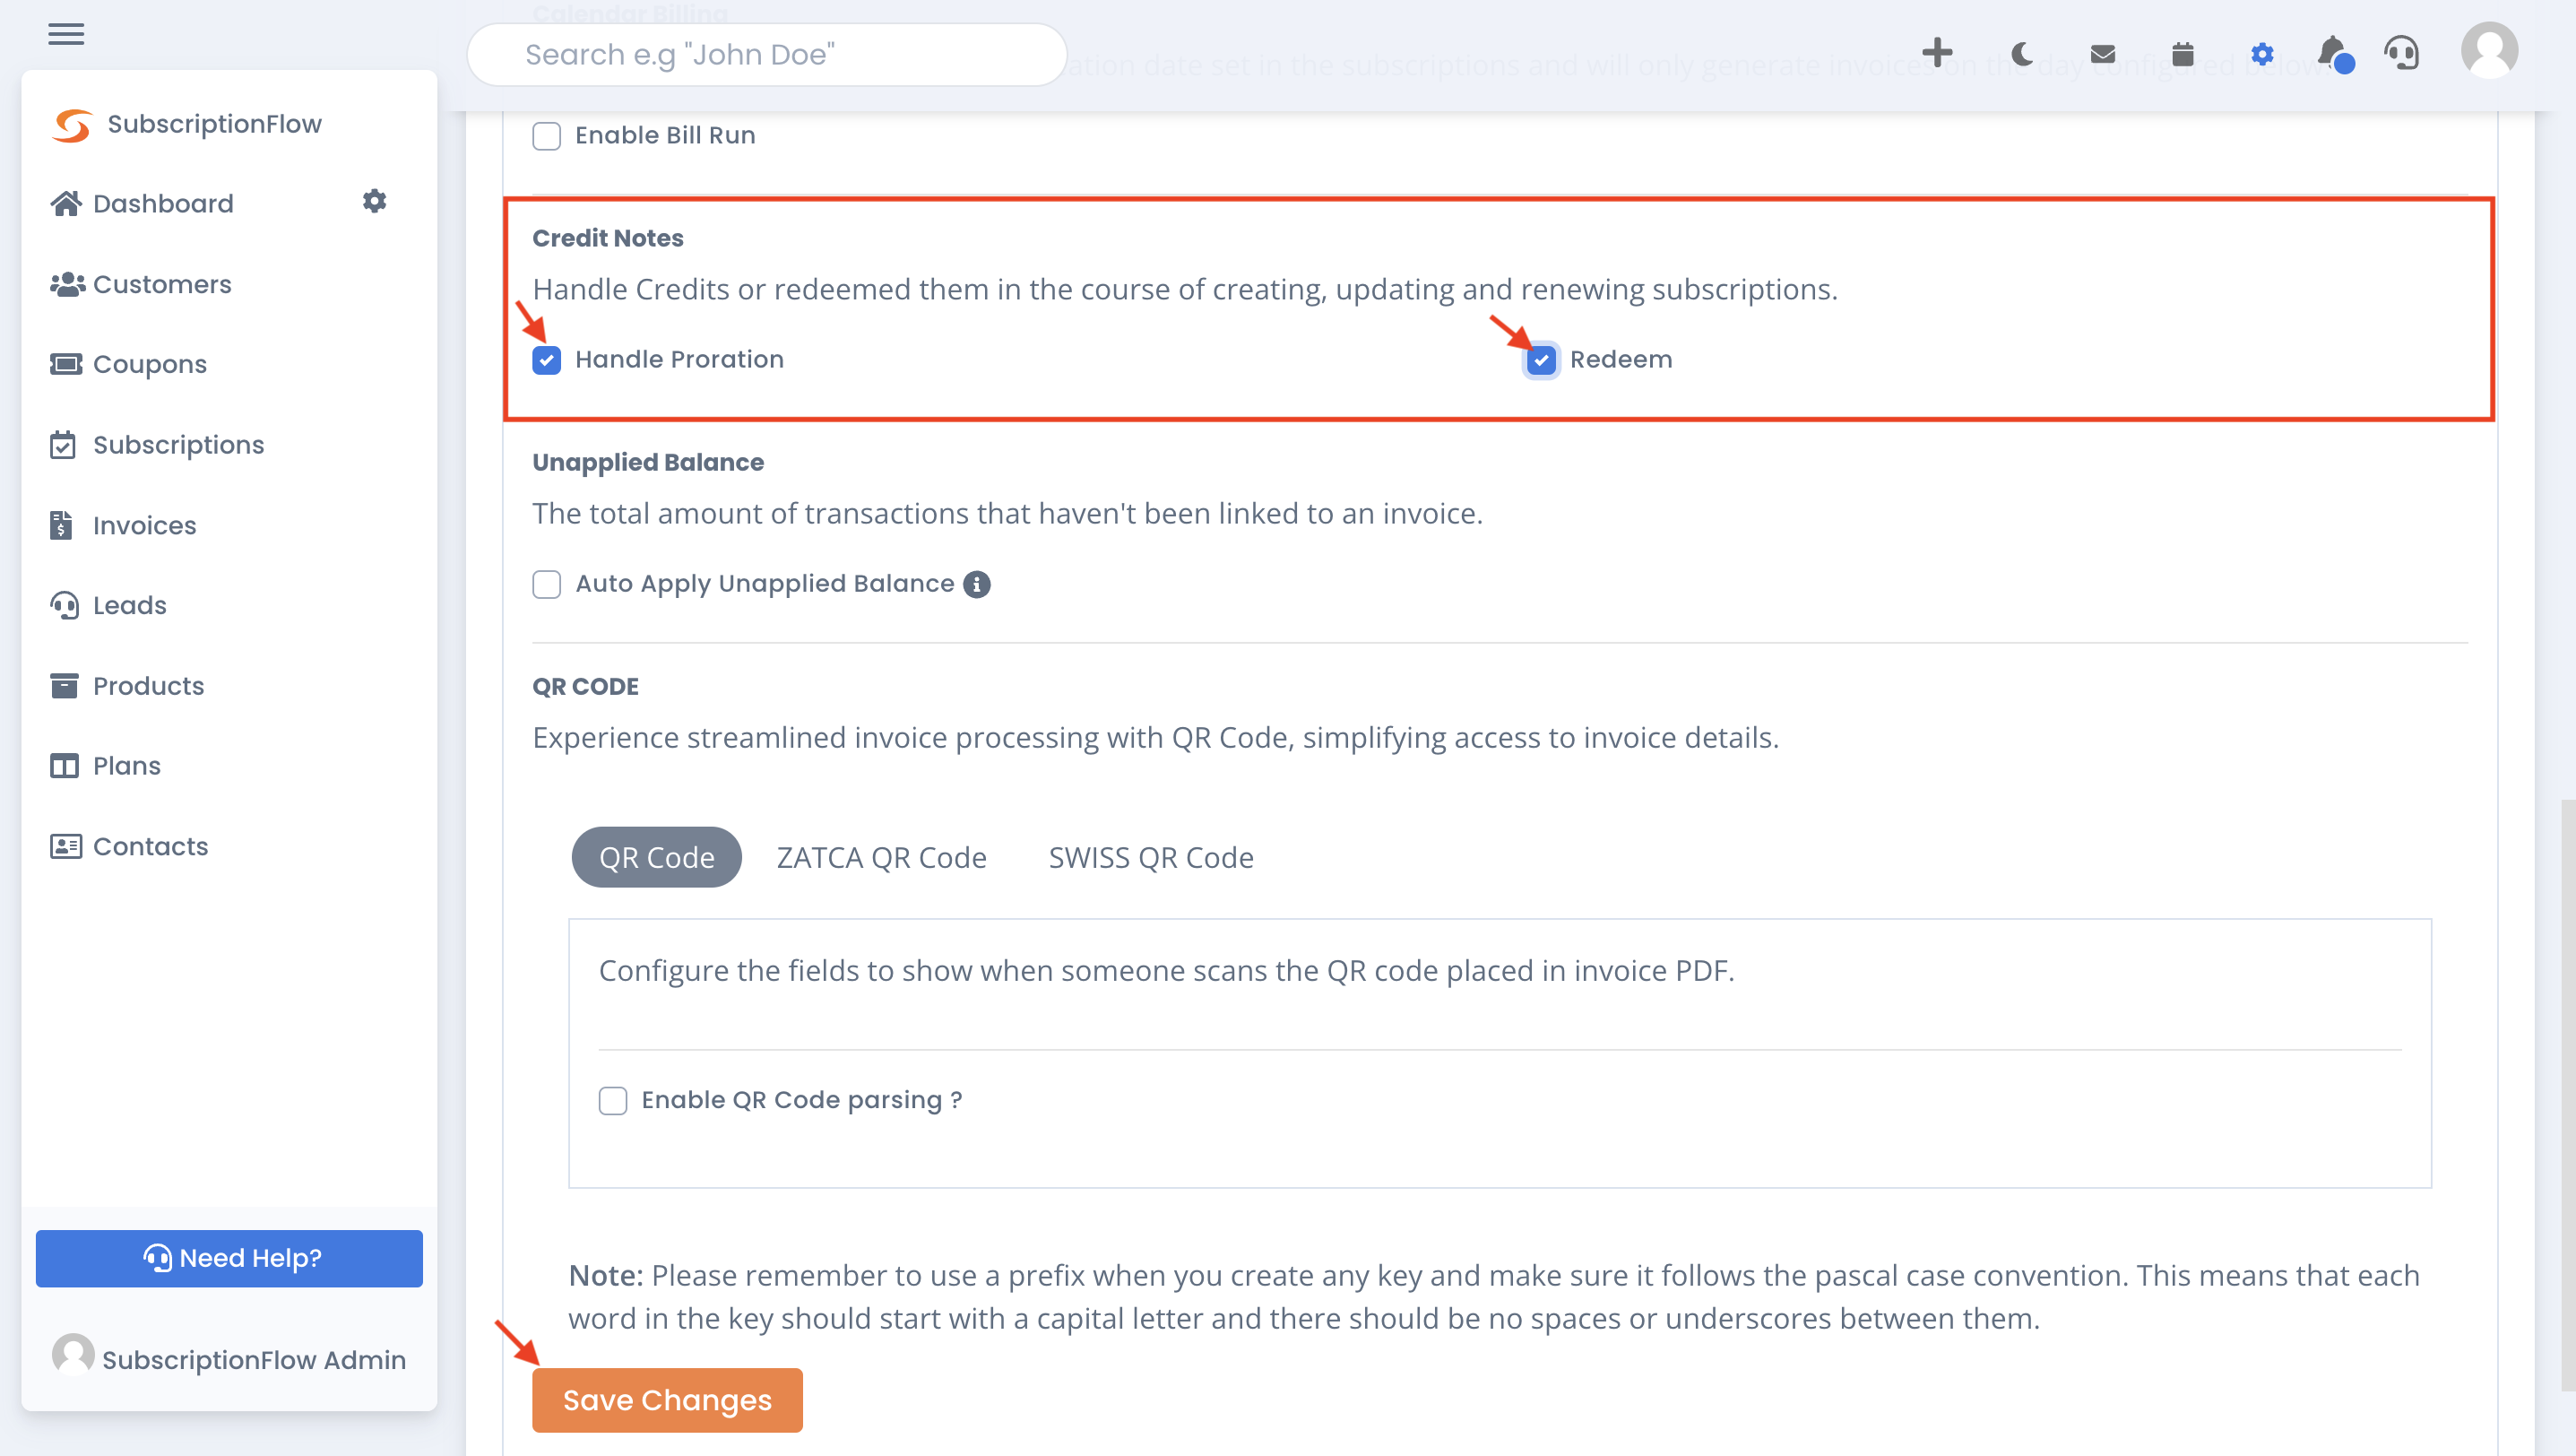
Task: Enable the Bill Run checkbox
Action: click(546, 136)
